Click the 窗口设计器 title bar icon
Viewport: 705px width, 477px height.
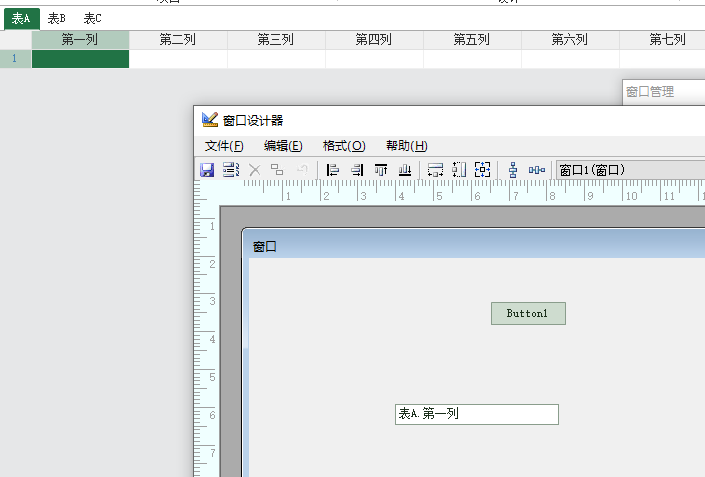(210, 120)
